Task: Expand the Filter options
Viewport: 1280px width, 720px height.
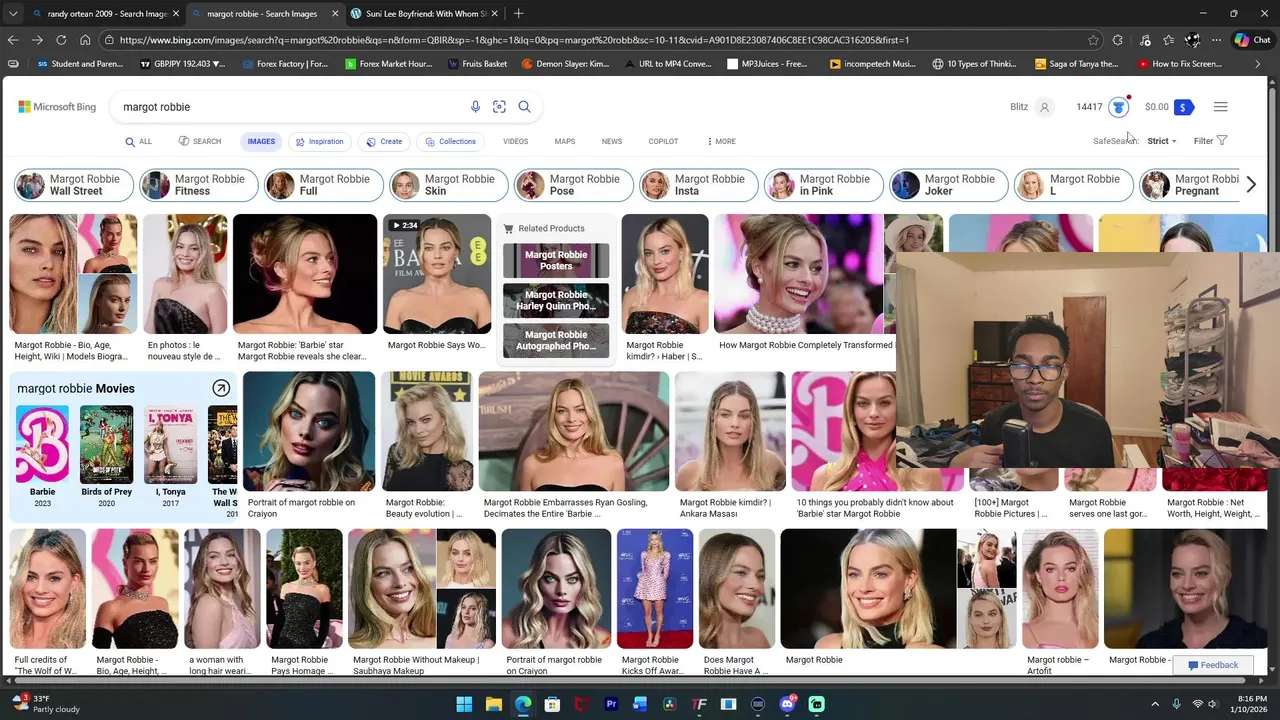Action: pos(1210,141)
